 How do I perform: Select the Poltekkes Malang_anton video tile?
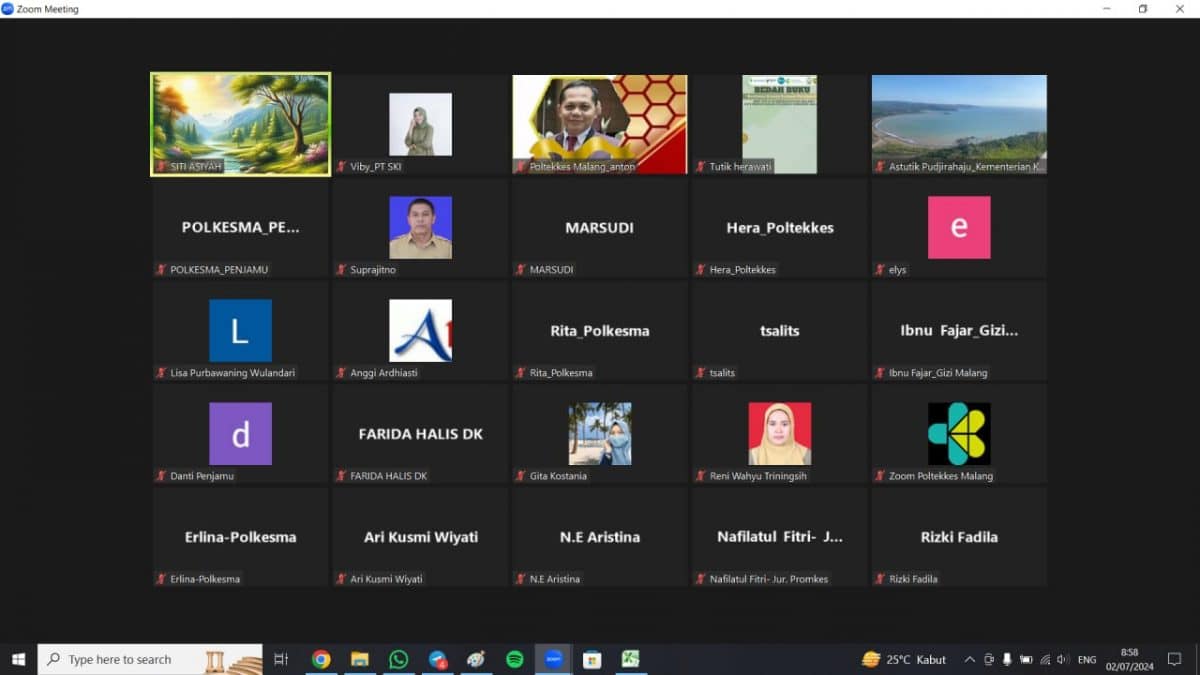point(599,124)
